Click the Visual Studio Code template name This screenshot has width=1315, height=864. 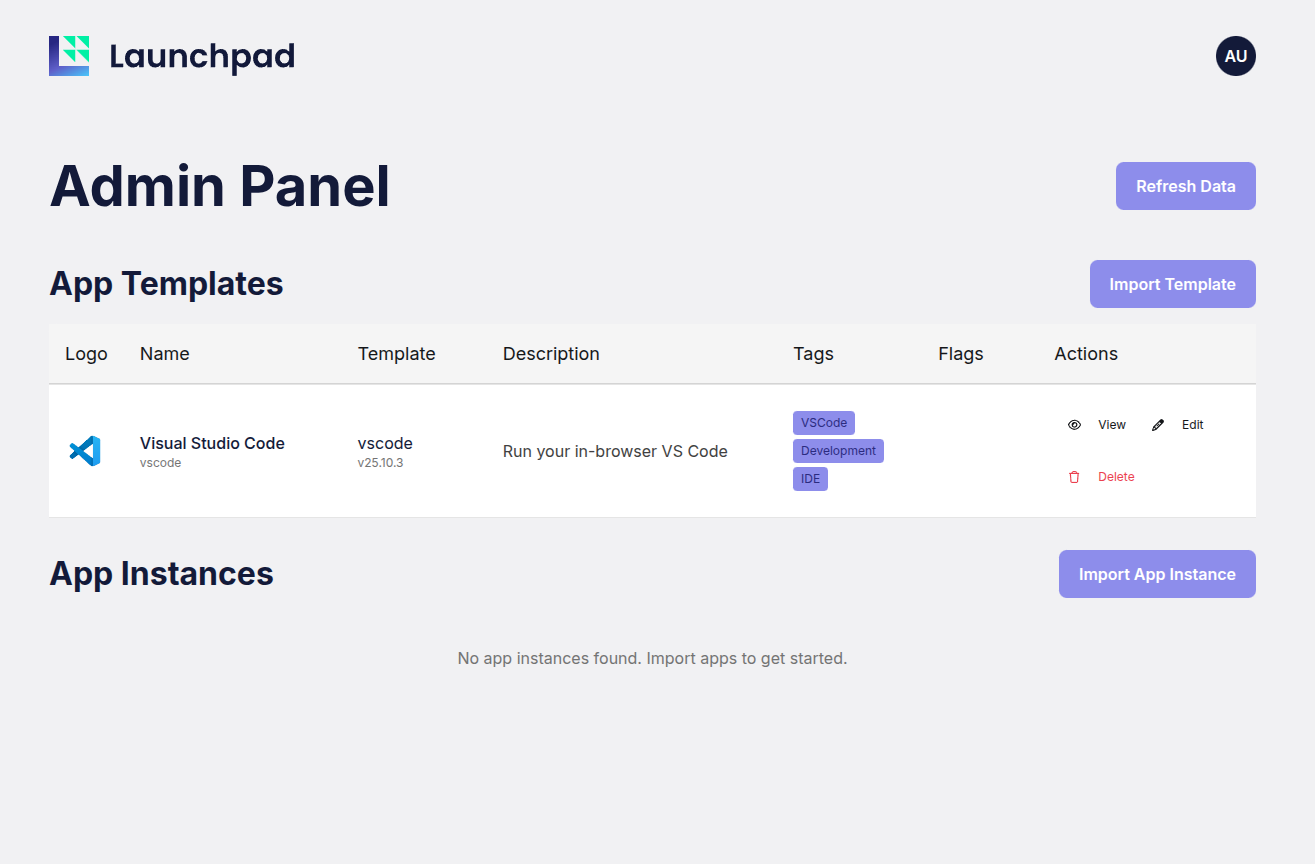click(212, 443)
